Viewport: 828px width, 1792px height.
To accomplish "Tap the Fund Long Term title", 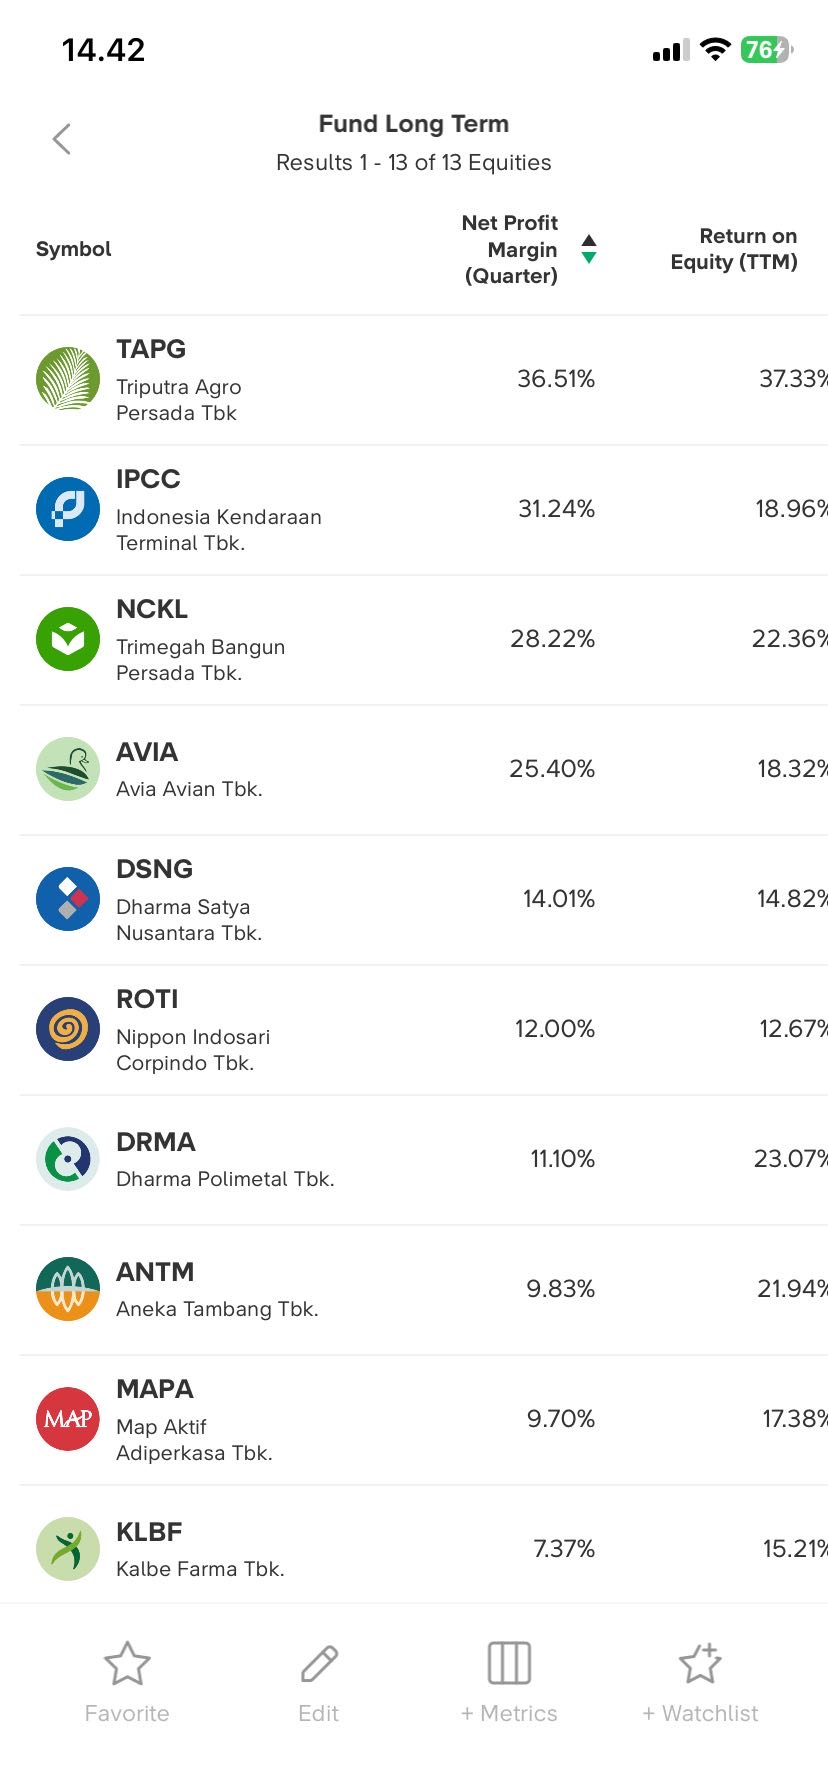I will 414,124.
